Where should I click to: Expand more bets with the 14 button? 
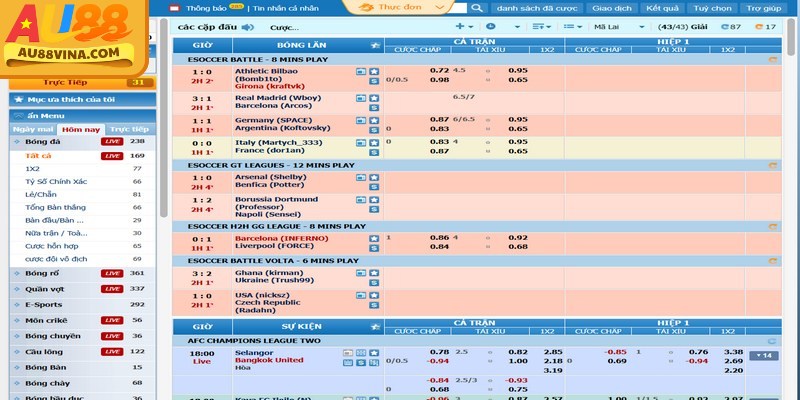[764, 356]
